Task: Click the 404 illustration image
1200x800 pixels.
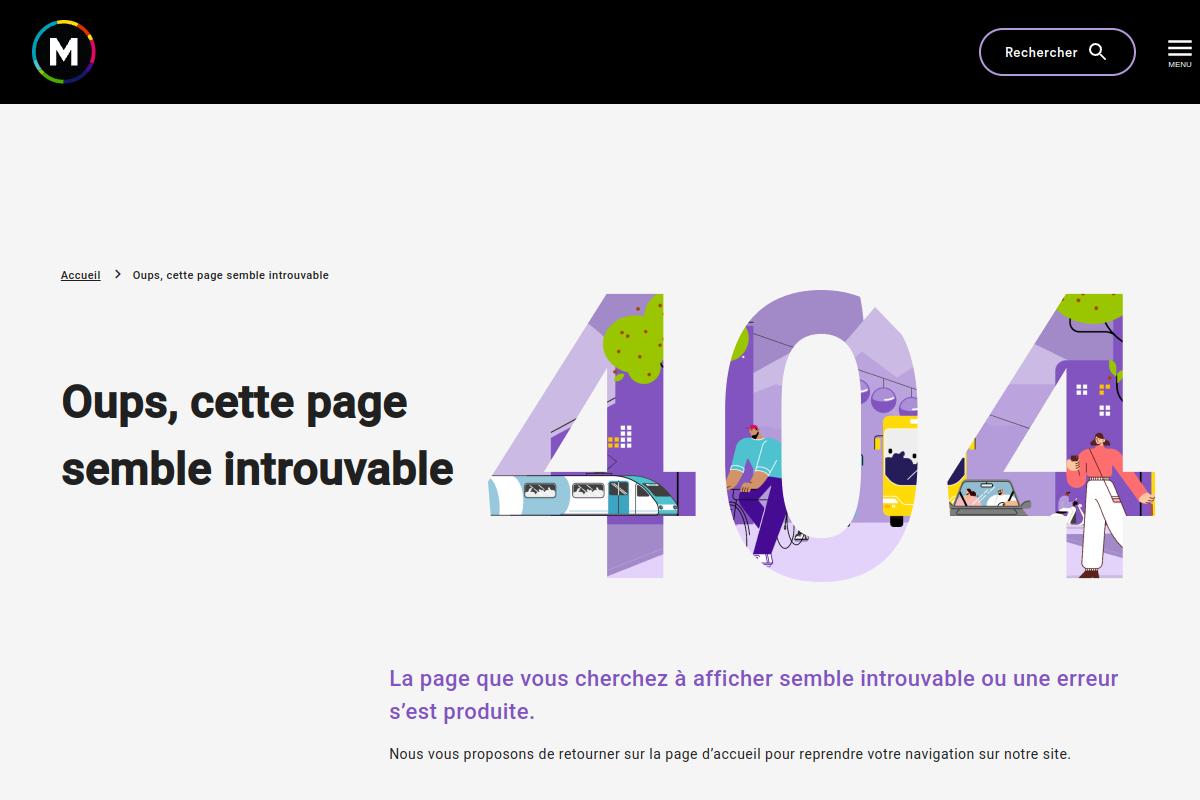Action: coord(822,436)
